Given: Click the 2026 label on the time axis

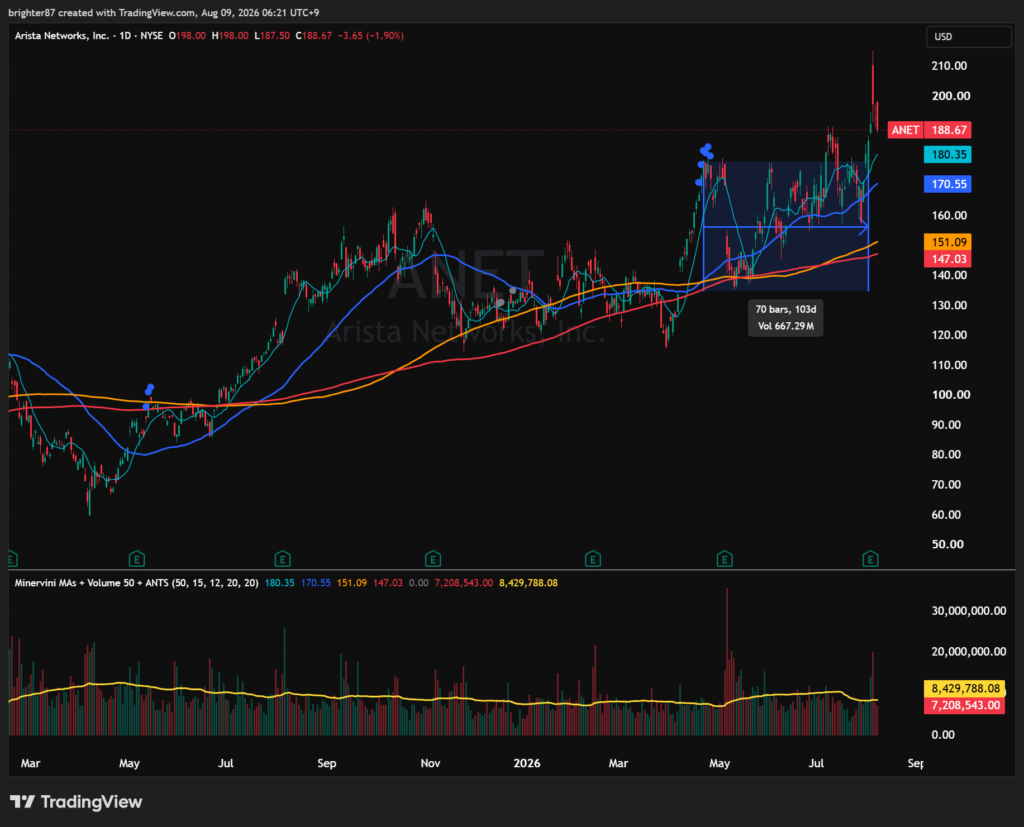Looking at the screenshot, I should [x=527, y=763].
